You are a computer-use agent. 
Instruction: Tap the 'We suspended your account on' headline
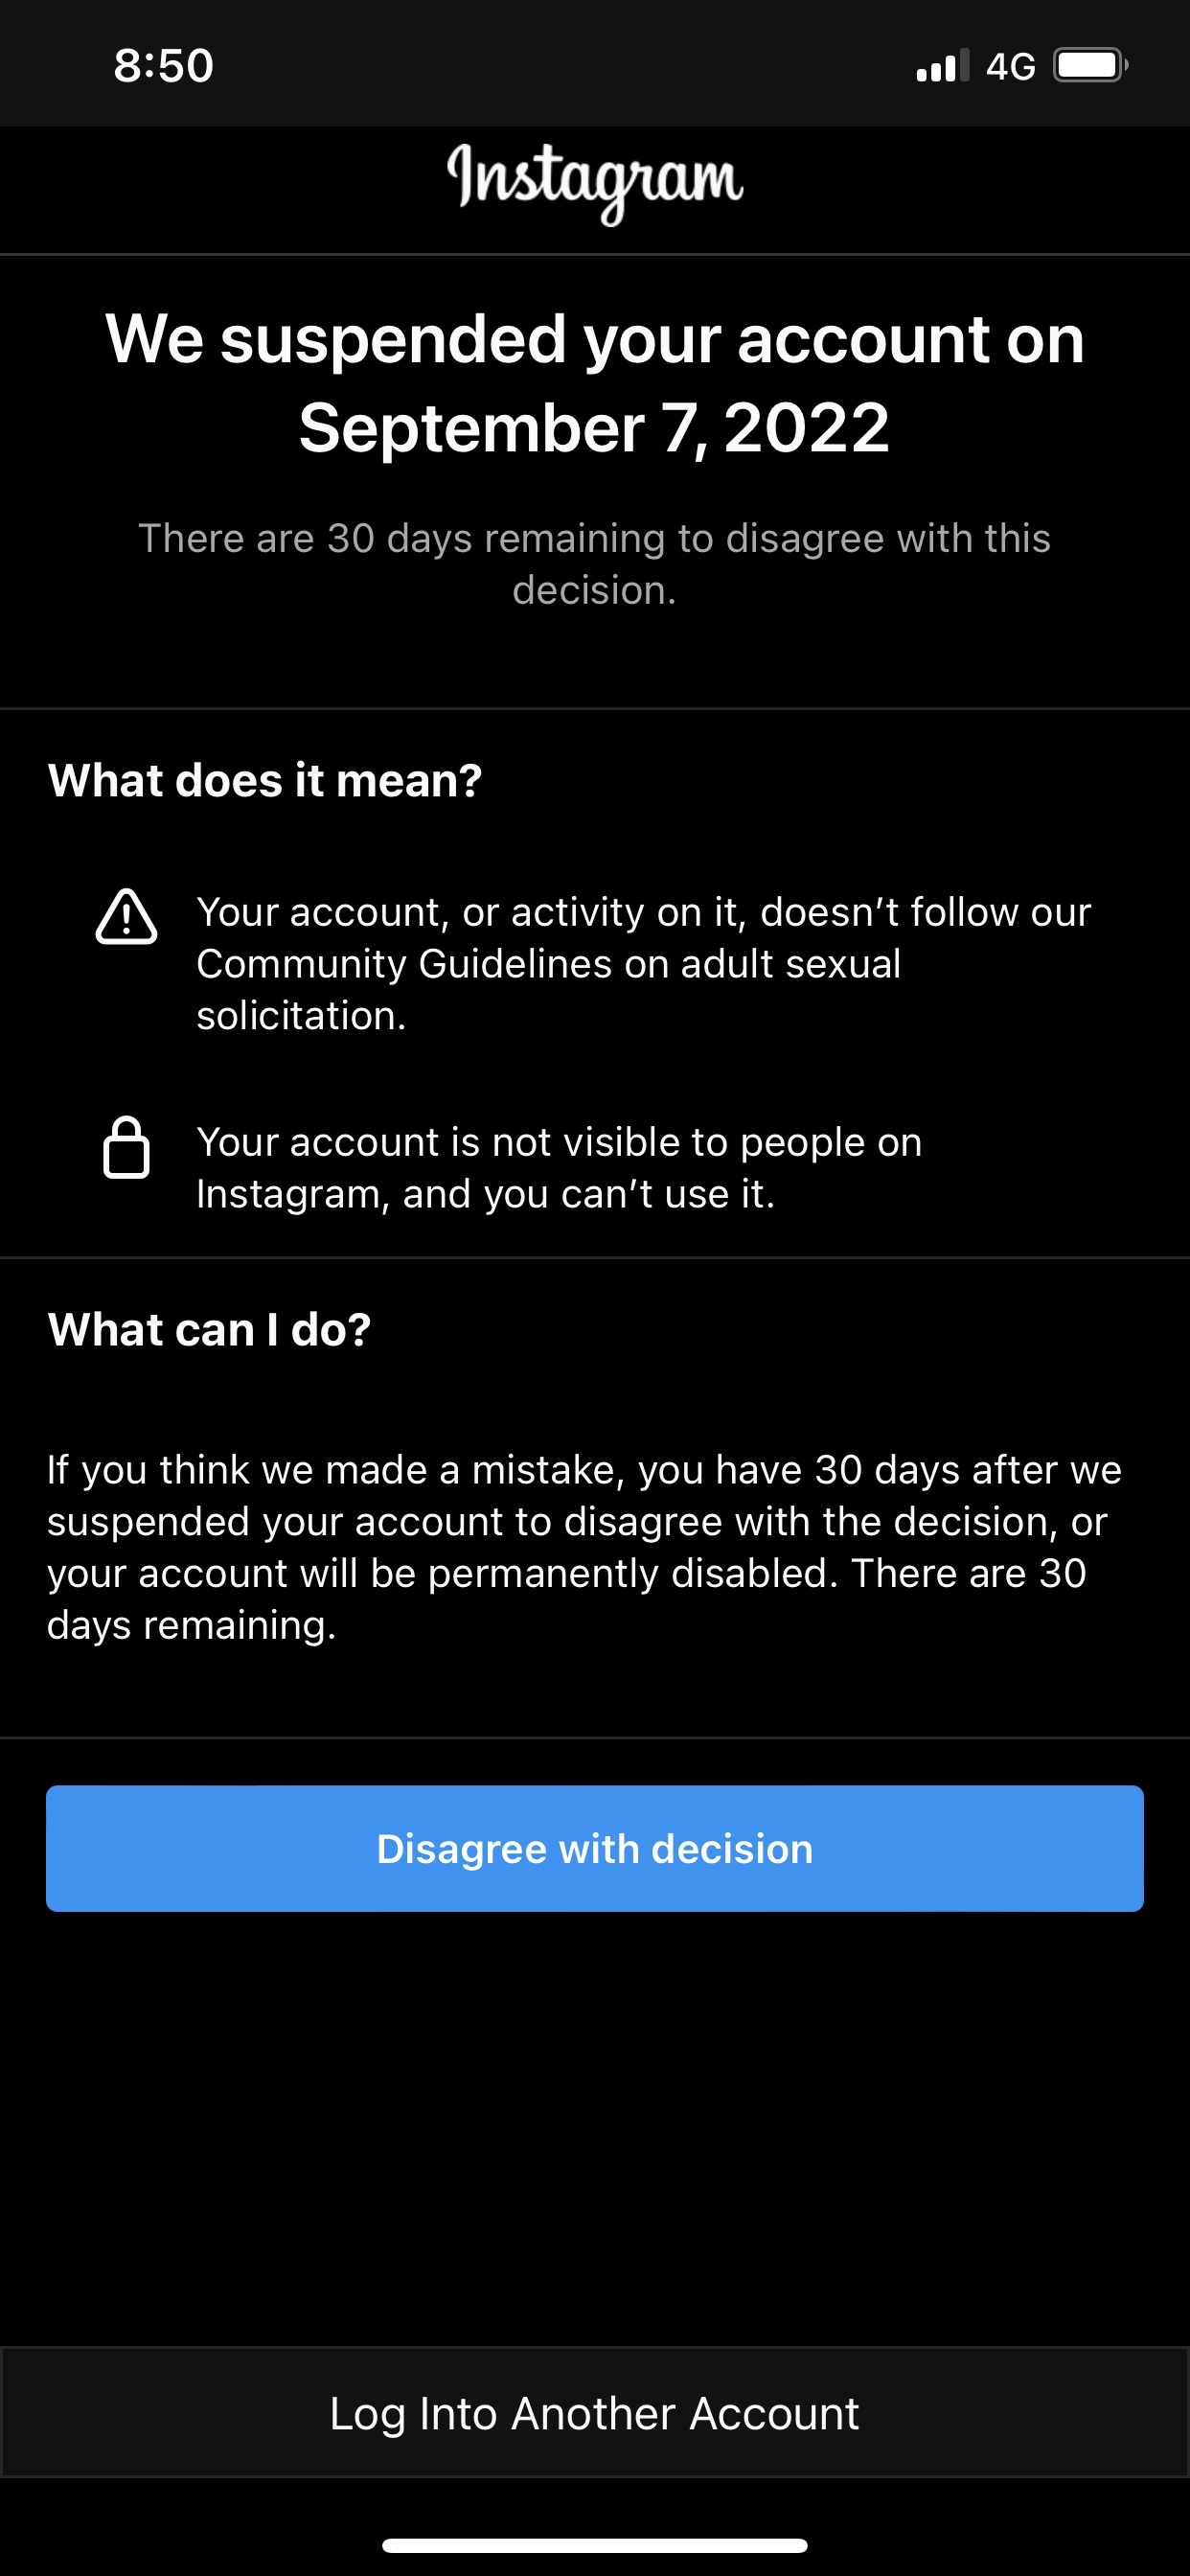click(x=595, y=339)
